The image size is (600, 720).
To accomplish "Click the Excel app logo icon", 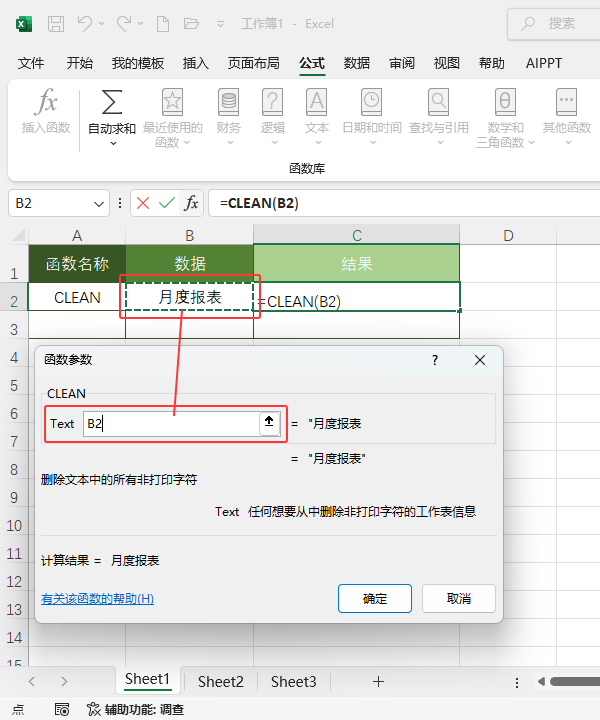I will point(24,23).
